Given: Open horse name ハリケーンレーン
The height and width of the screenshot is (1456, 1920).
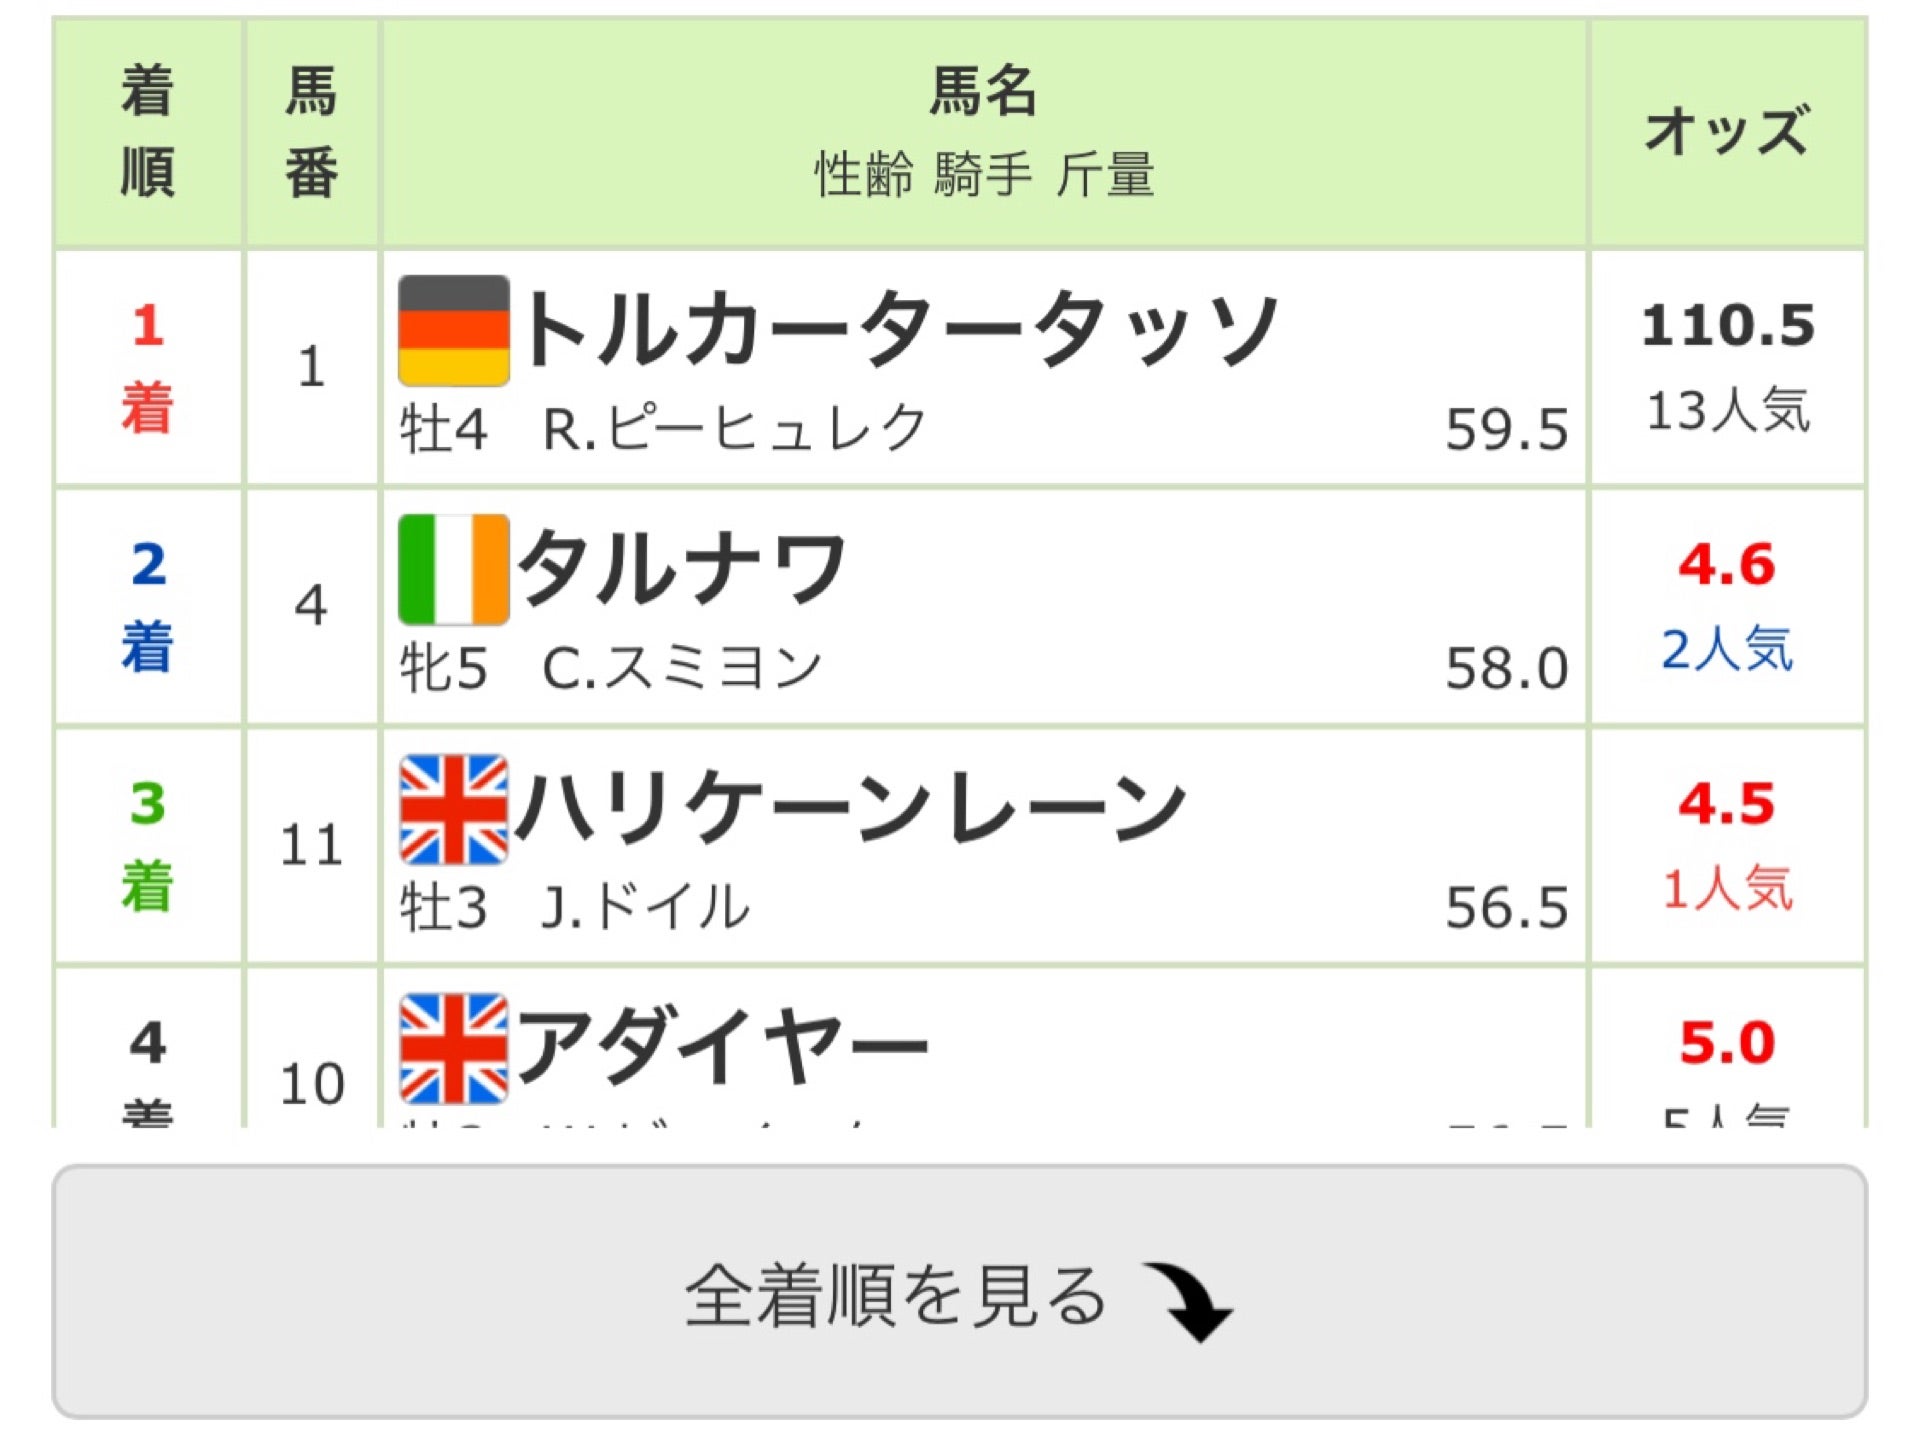Looking at the screenshot, I should click(851, 808).
